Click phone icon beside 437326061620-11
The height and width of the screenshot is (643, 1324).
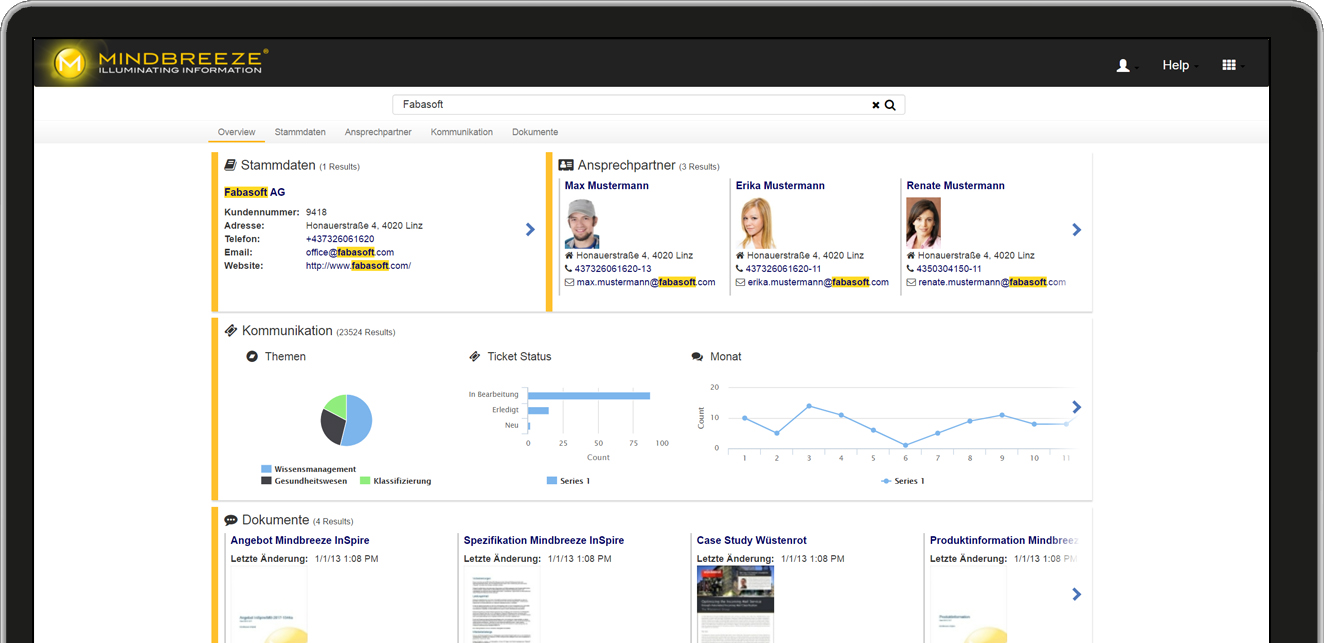pyautogui.click(x=740, y=269)
